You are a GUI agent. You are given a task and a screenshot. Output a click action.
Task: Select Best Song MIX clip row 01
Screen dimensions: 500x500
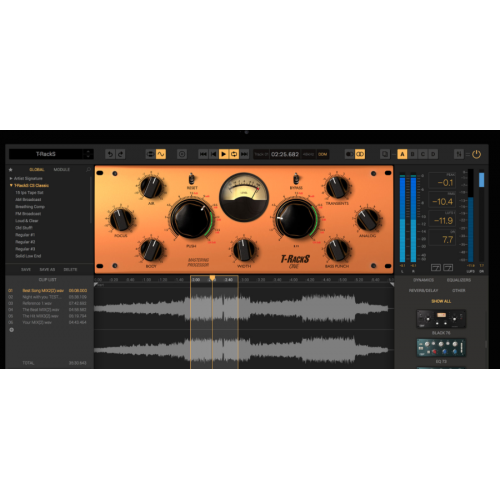[48, 291]
